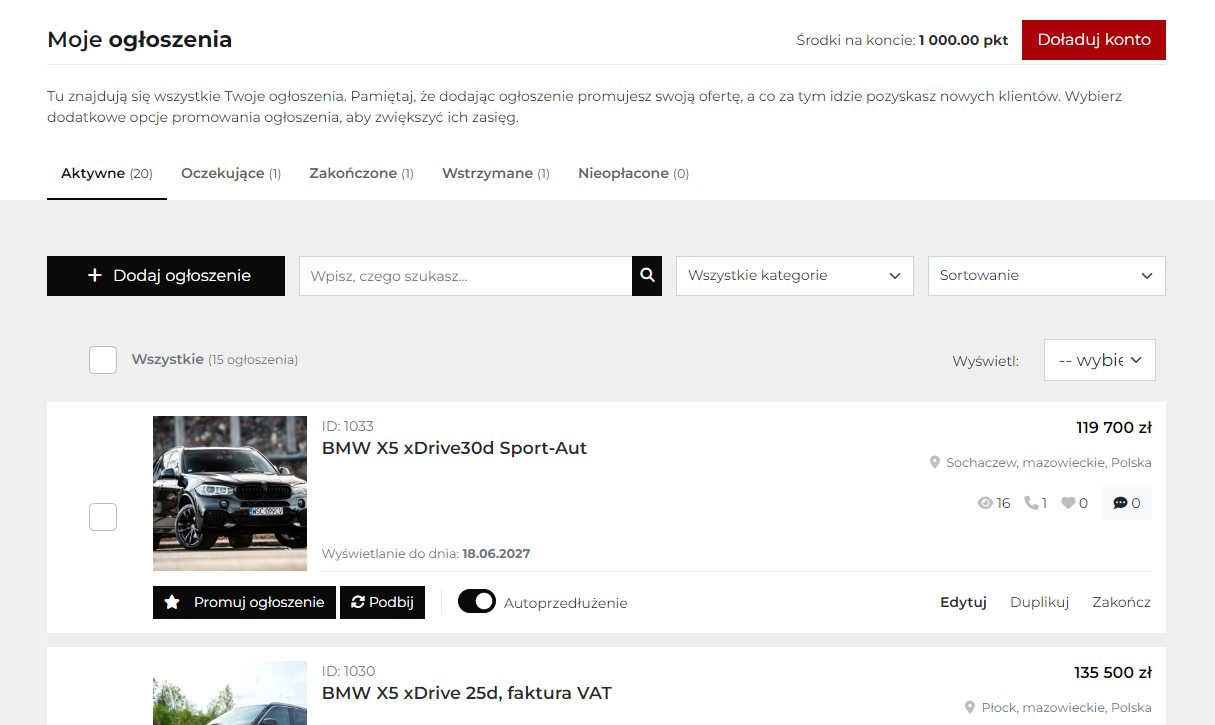Viewport: 1215px width, 725px height.
Task: Open messages via speech bubble icon
Action: pos(1120,503)
